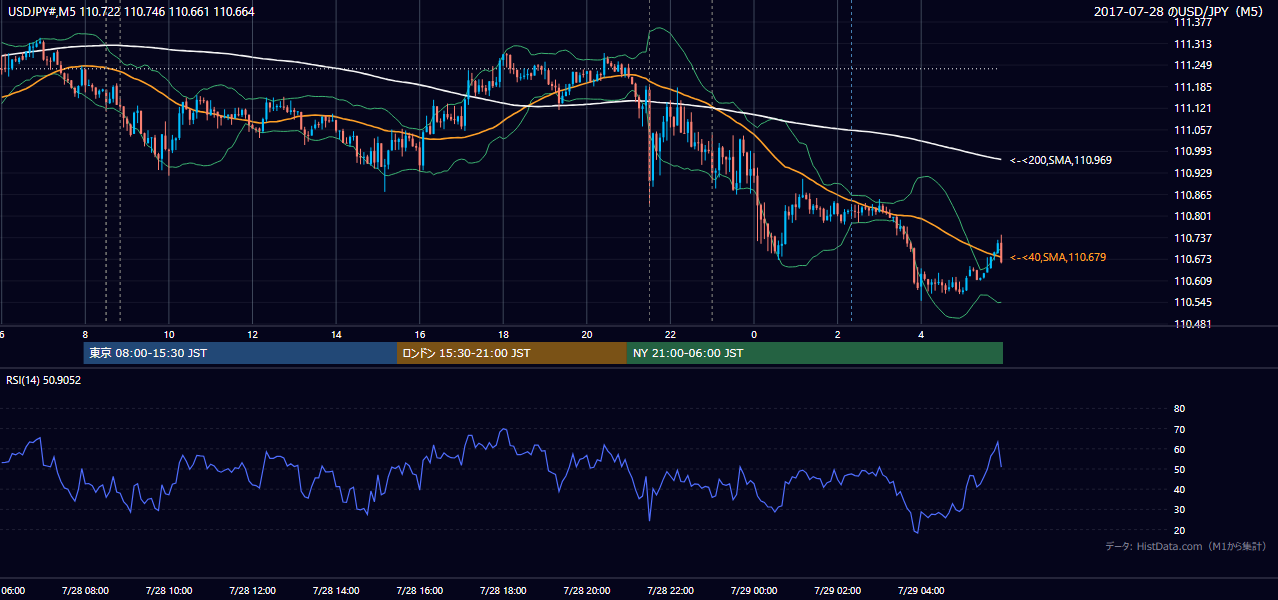The image size is (1278, 600).
Task: Click the 110.865 price axis label
Action: (x=1193, y=195)
